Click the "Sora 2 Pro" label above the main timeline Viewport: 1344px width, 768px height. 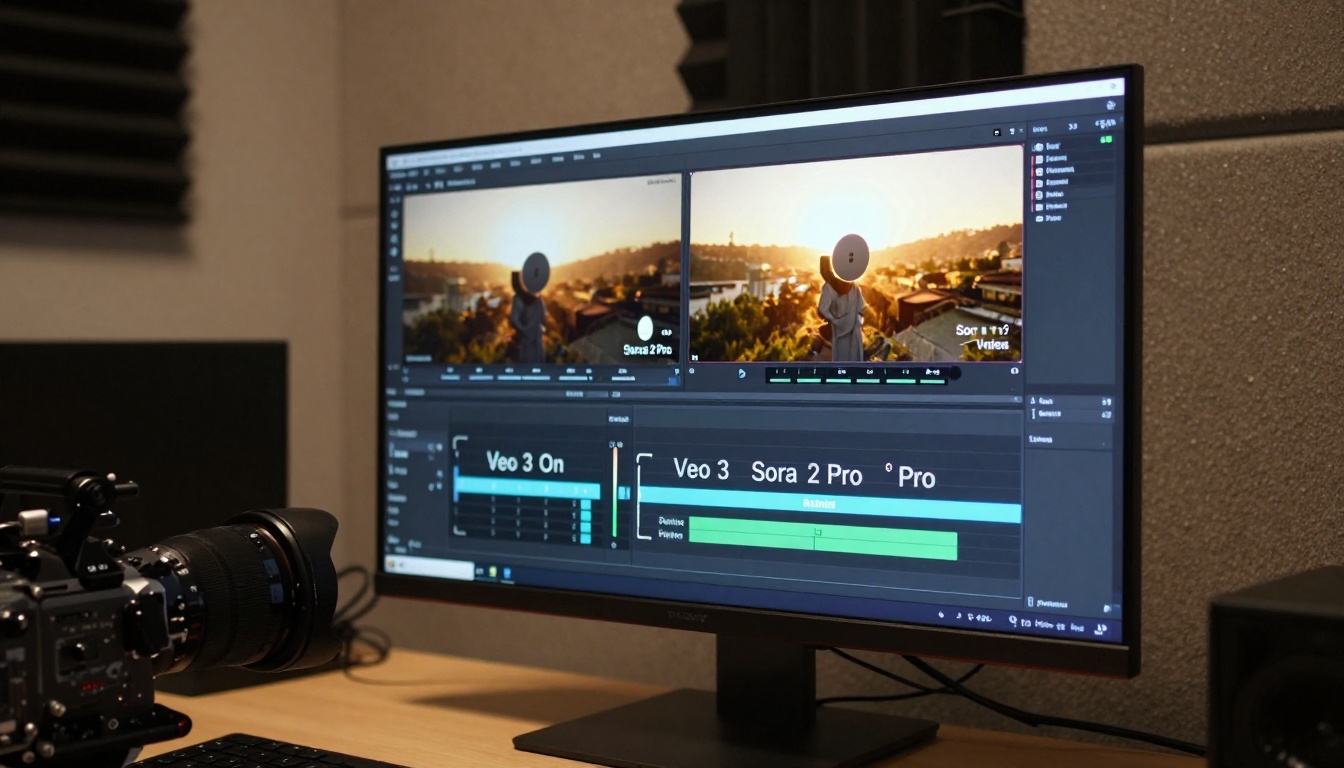(806, 474)
